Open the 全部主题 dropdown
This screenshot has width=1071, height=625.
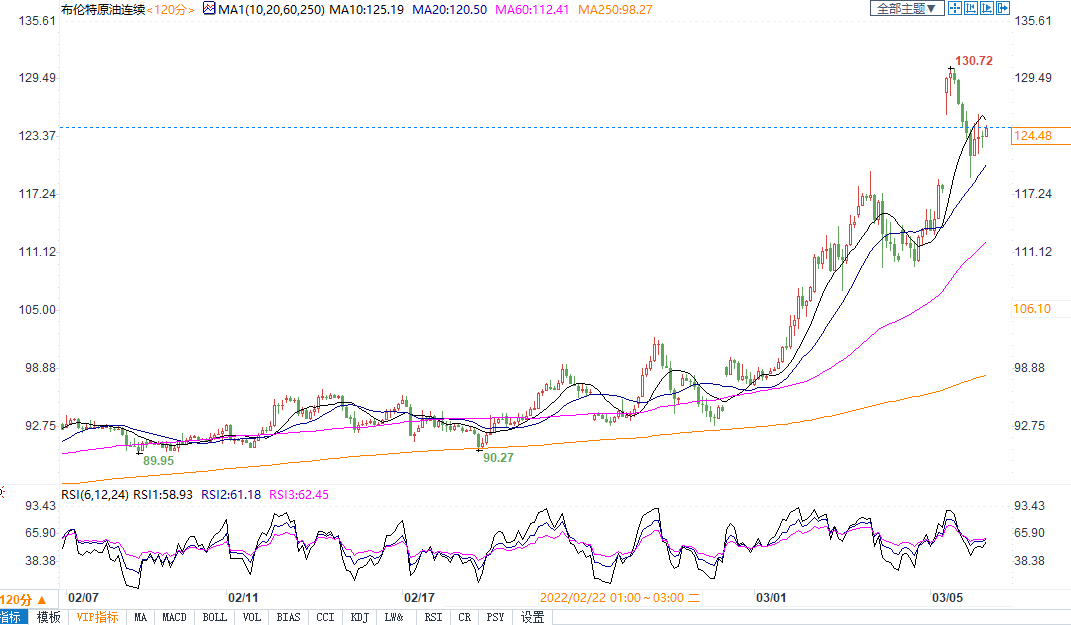[907, 8]
